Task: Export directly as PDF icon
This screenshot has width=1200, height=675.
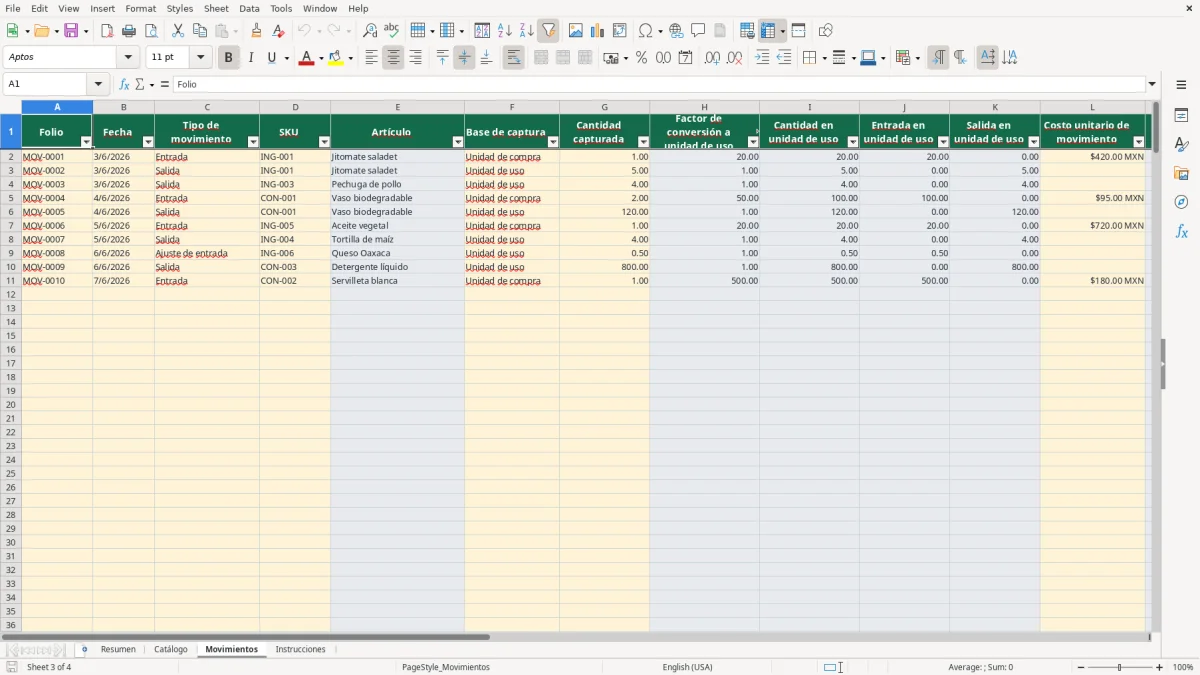Action: pyautogui.click(x=107, y=31)
